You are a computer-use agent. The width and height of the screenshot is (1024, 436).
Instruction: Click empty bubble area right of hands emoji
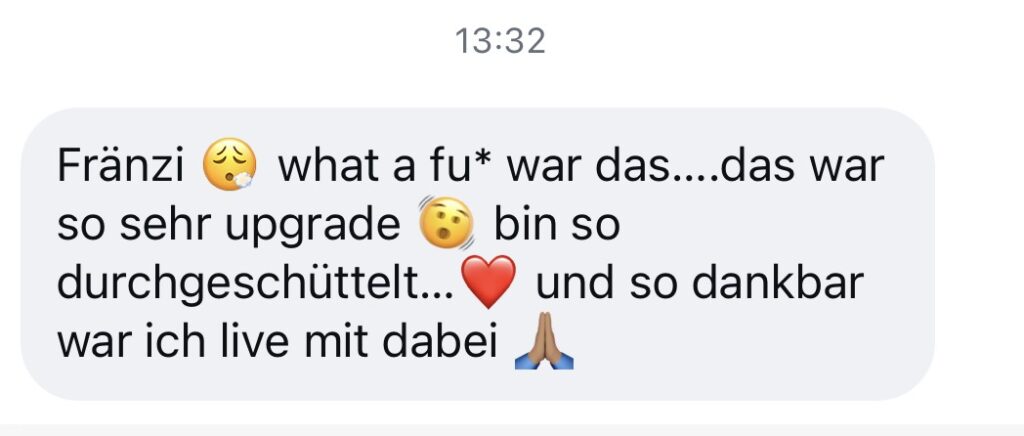pyautogui.click(x=751, y=342)
